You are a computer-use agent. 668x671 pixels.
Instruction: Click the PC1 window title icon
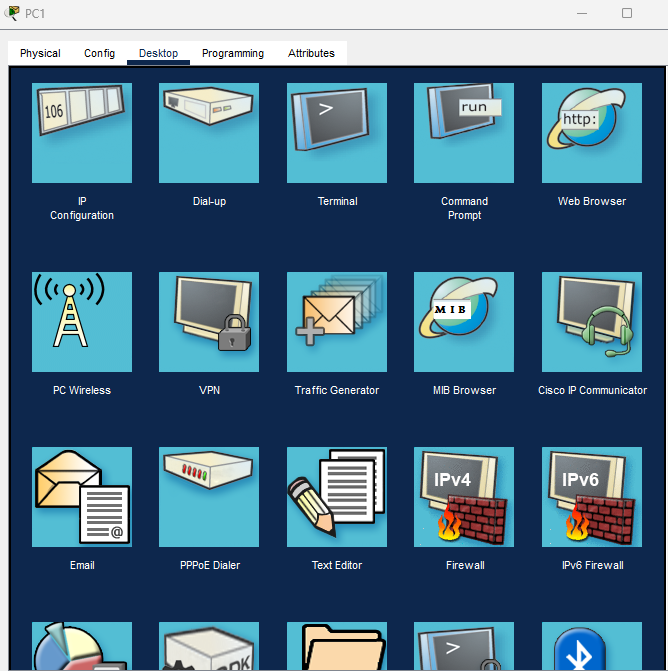tap(12, 13)
